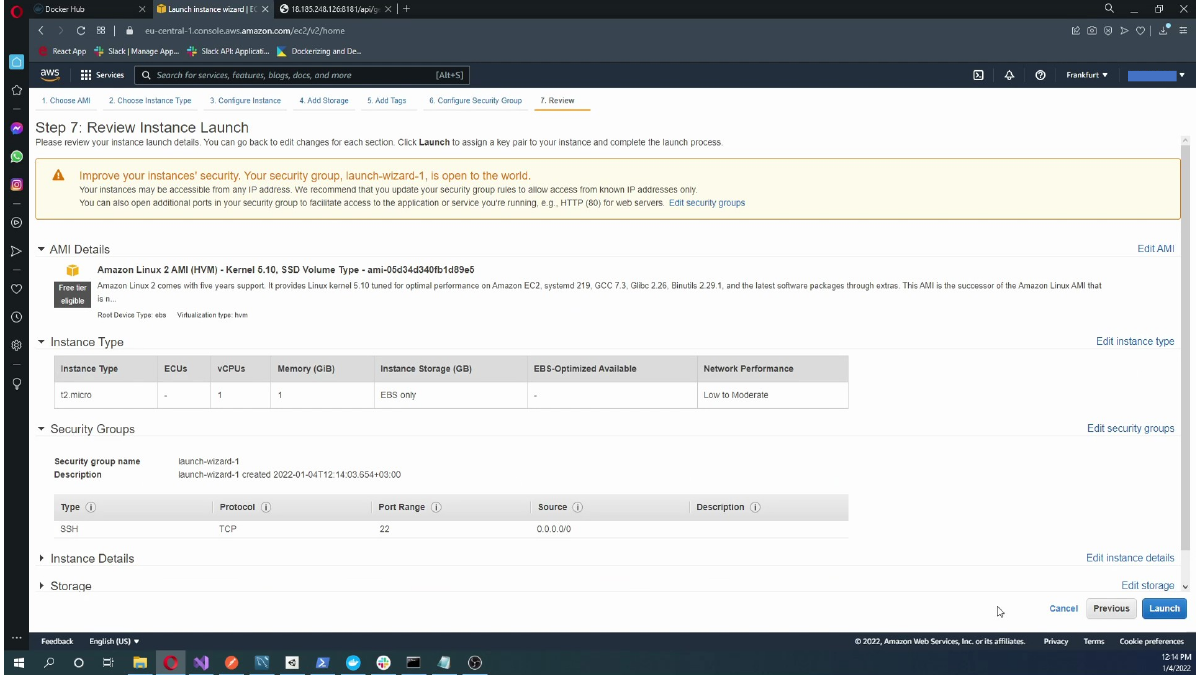
Task: Collapse the Instance Type section
Action: 41,342
